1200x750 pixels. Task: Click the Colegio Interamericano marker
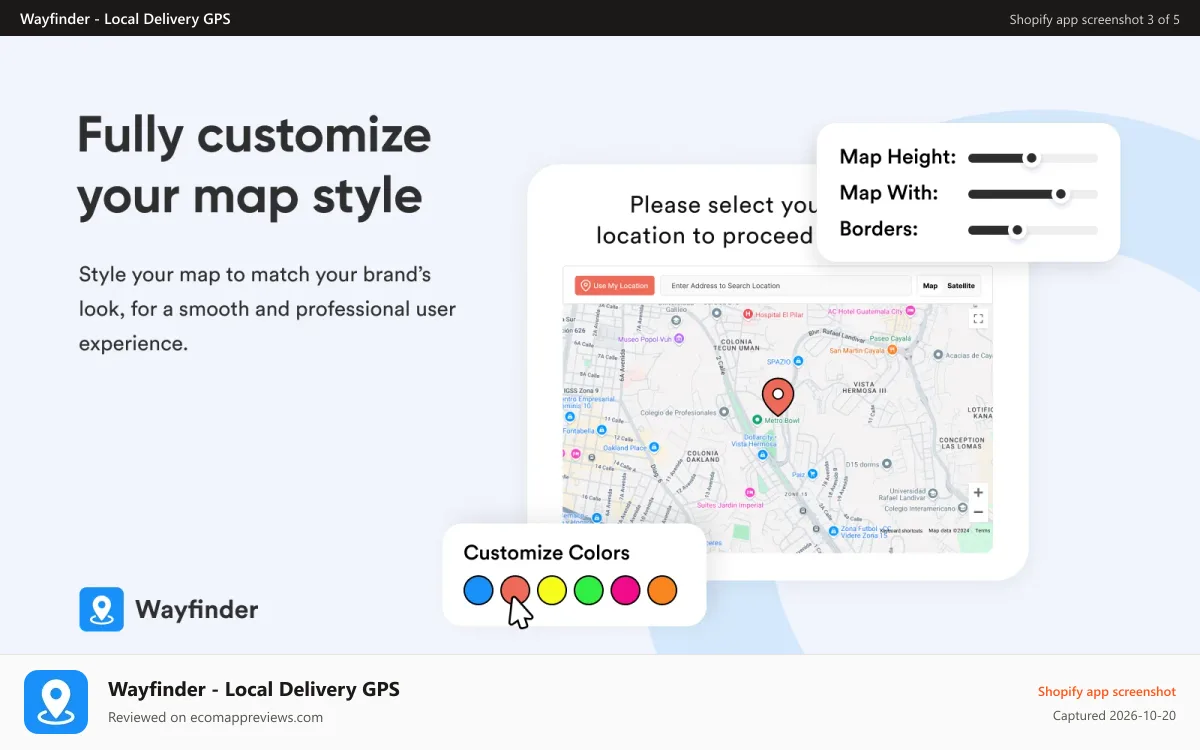point(963,508)
